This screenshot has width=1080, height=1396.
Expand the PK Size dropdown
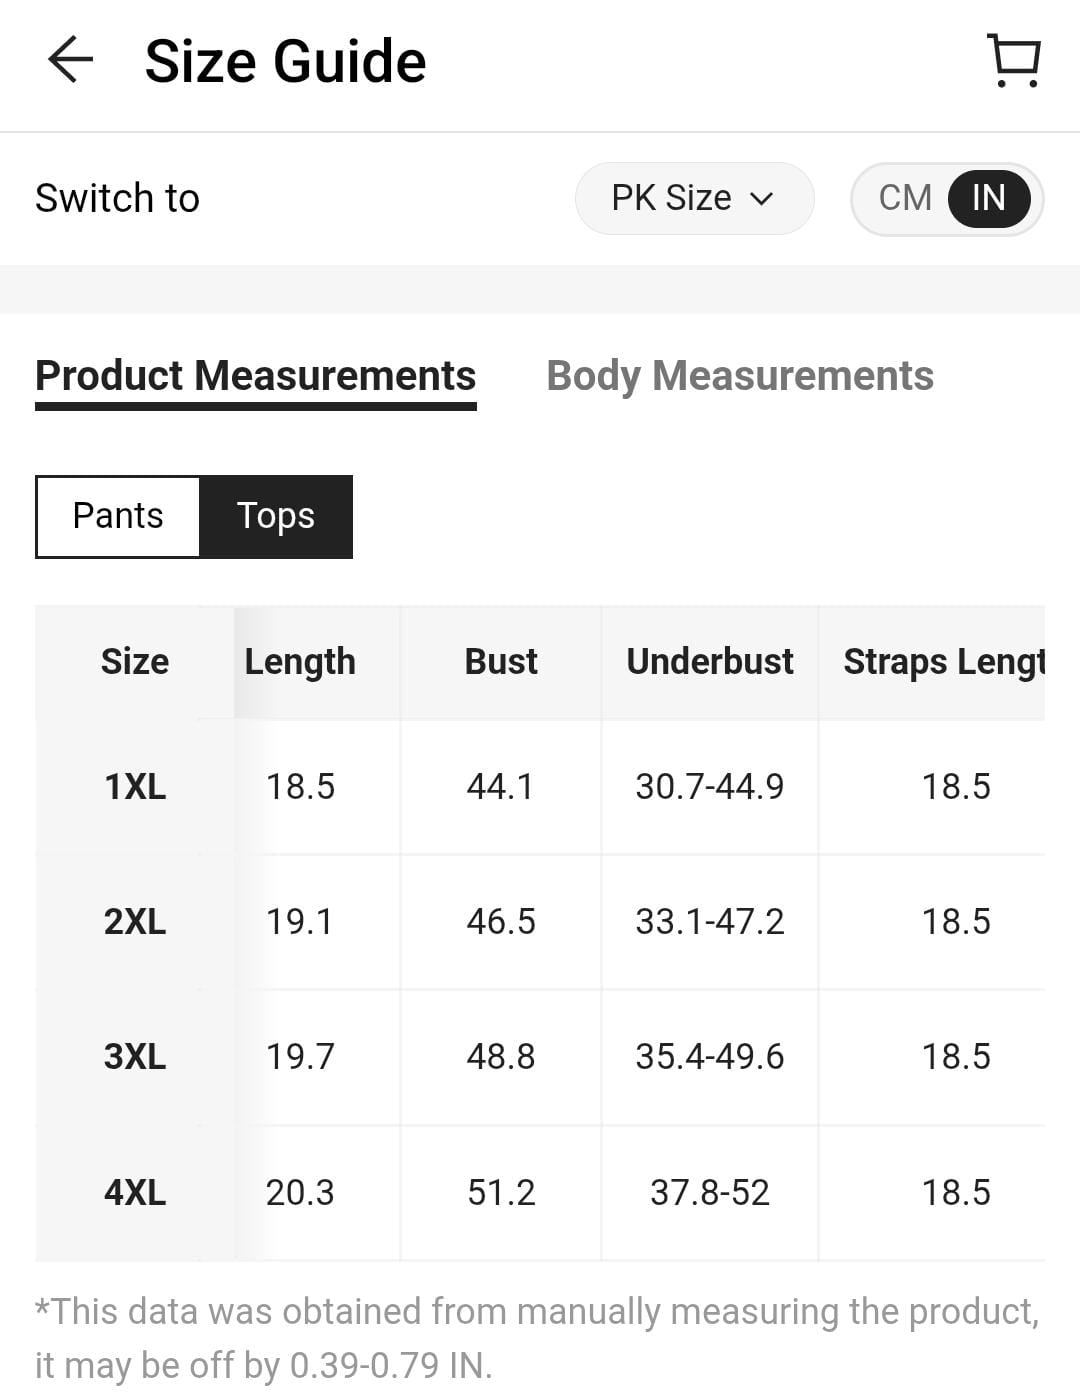tap(694, 198)
